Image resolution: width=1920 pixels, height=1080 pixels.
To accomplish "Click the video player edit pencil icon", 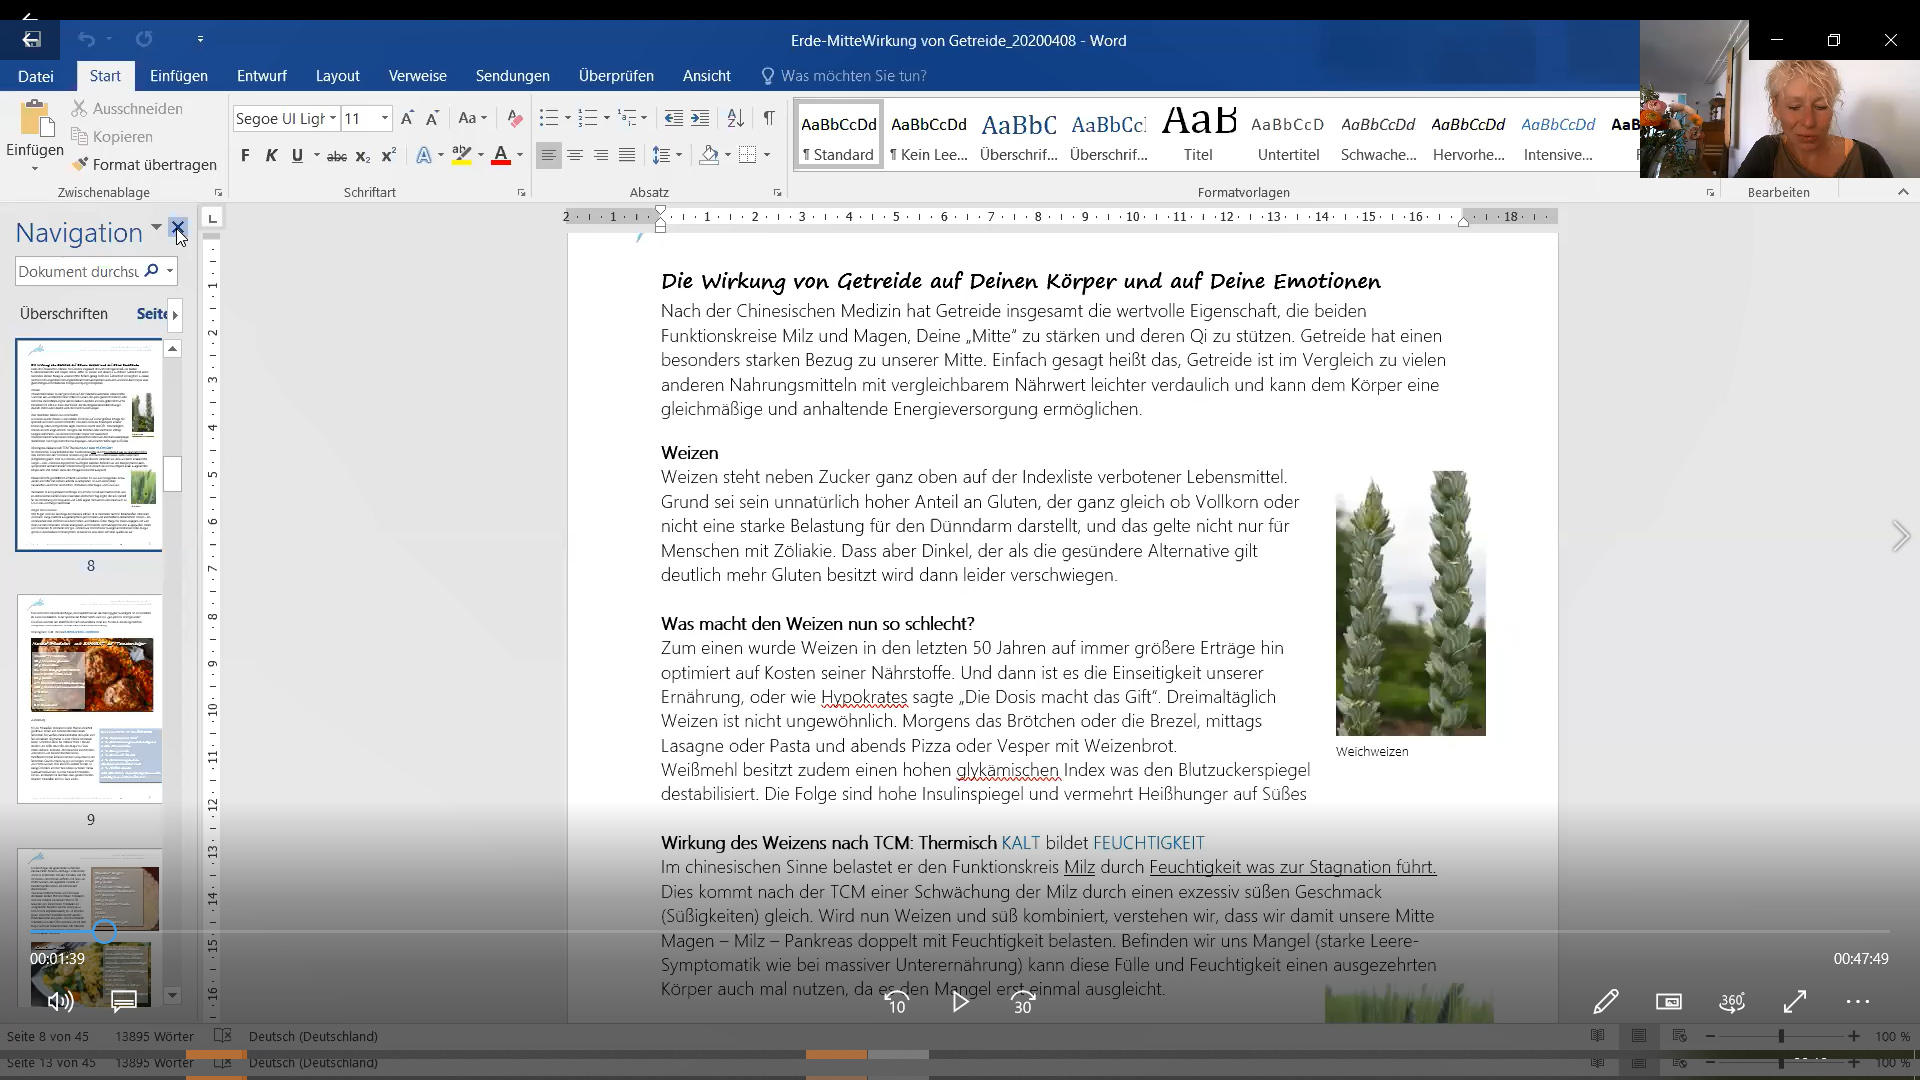I will (x=1606, y=1001).
